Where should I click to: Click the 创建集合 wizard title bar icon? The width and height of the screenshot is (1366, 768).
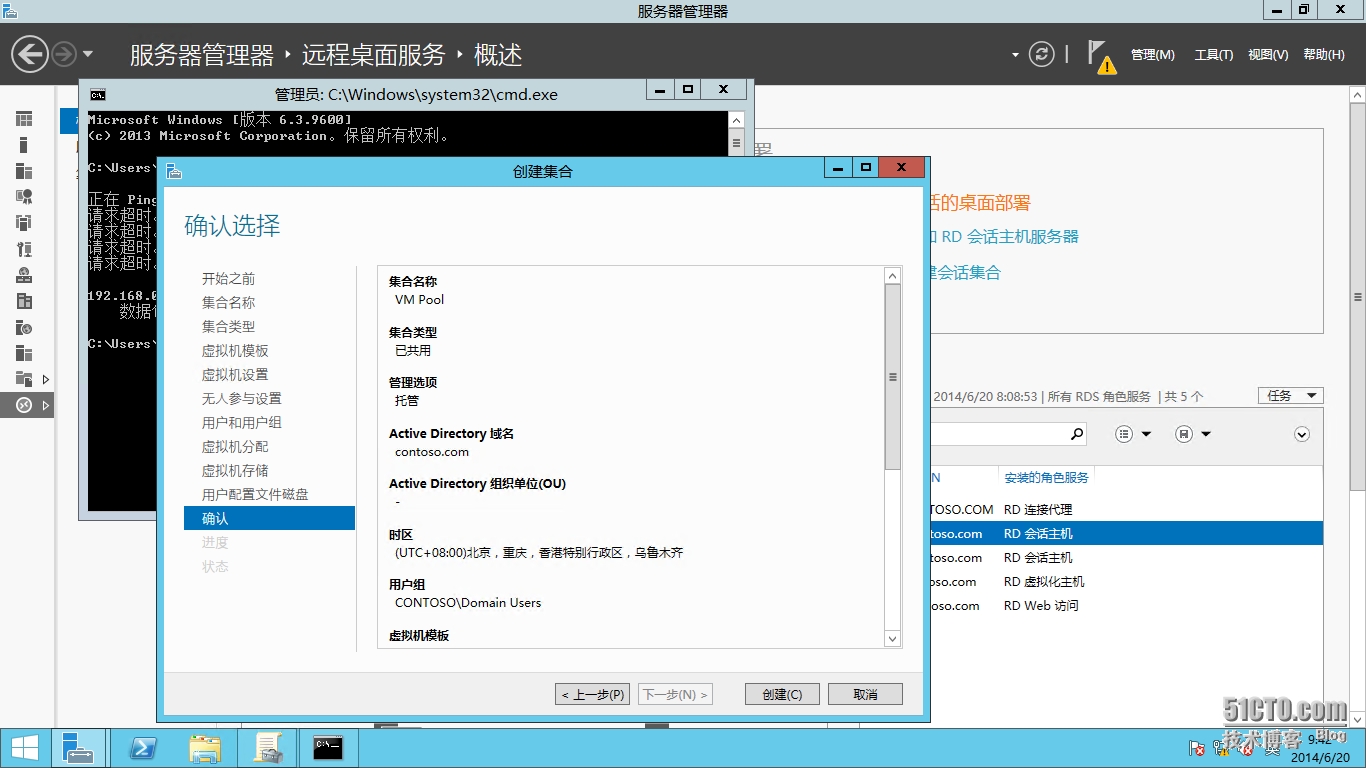pos(174,171)
